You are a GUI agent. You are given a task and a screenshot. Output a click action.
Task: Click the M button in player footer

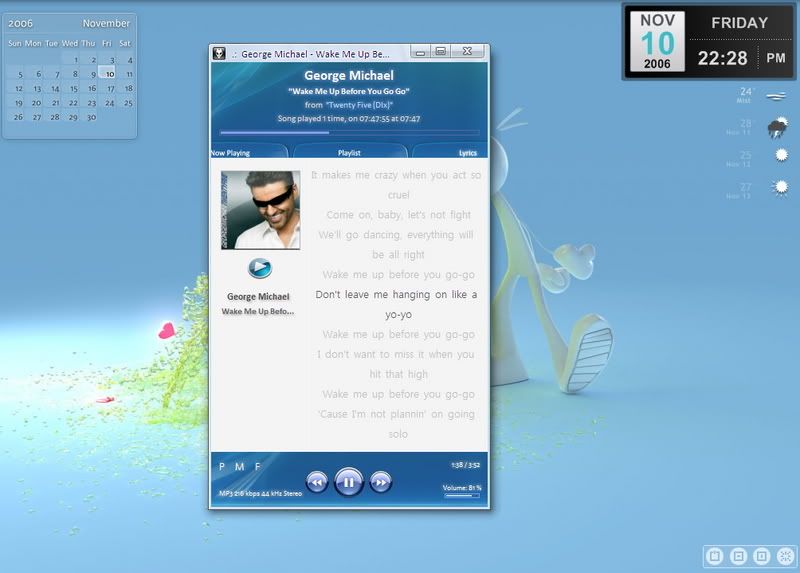tap(239, 466)
